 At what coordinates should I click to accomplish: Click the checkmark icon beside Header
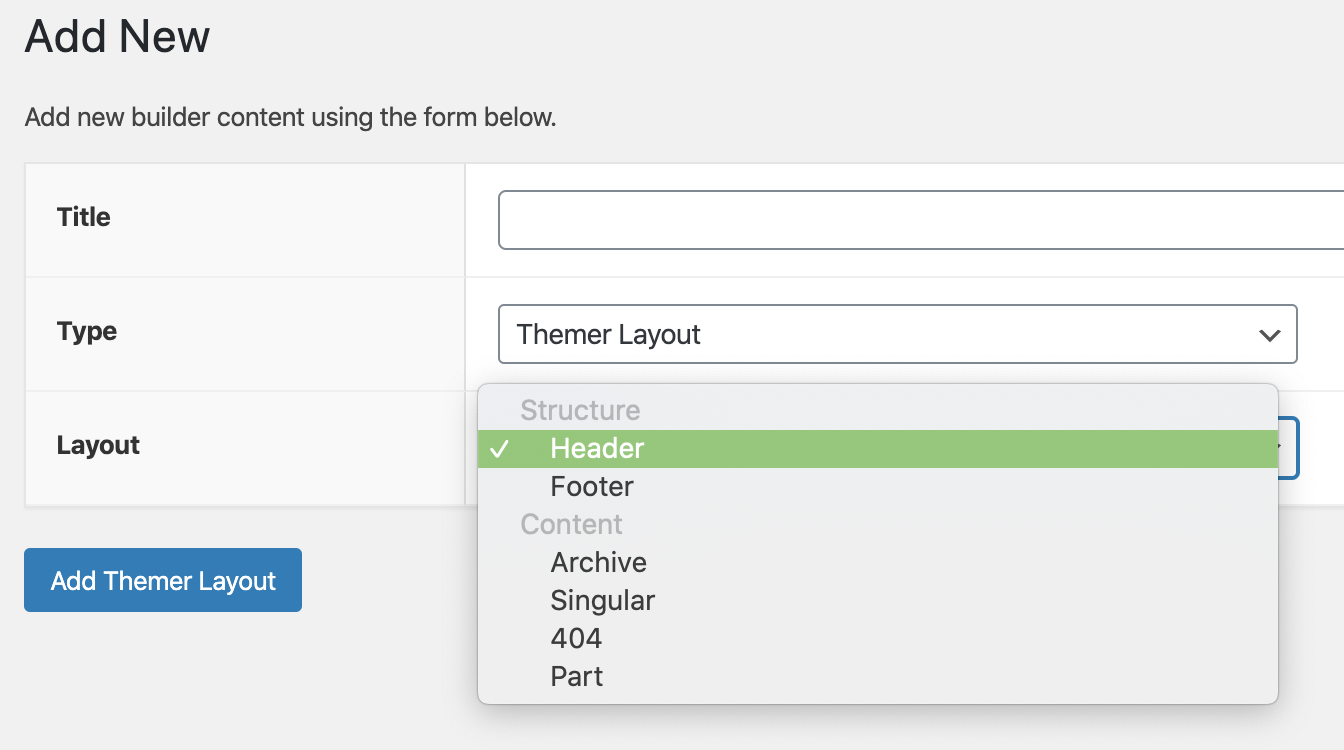tap(499, 449)
